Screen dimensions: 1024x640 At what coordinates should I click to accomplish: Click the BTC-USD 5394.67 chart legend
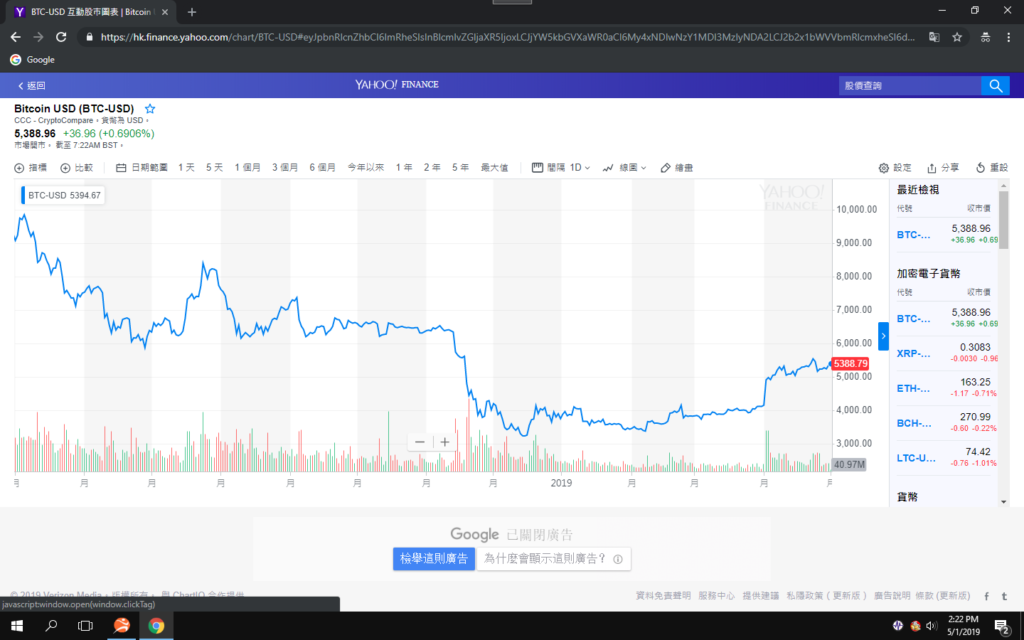coord(63,195)
